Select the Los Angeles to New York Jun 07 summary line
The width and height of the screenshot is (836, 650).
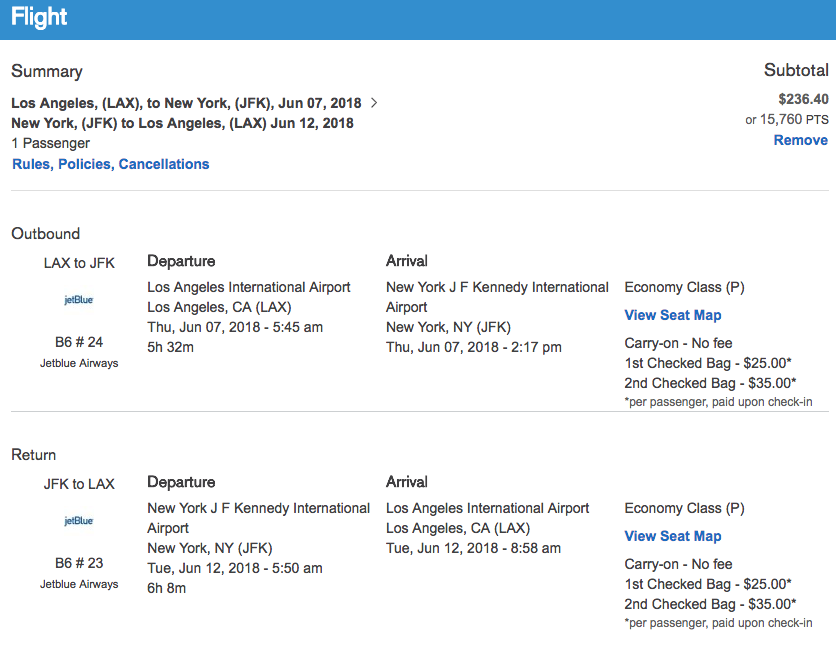click(187, 102)
